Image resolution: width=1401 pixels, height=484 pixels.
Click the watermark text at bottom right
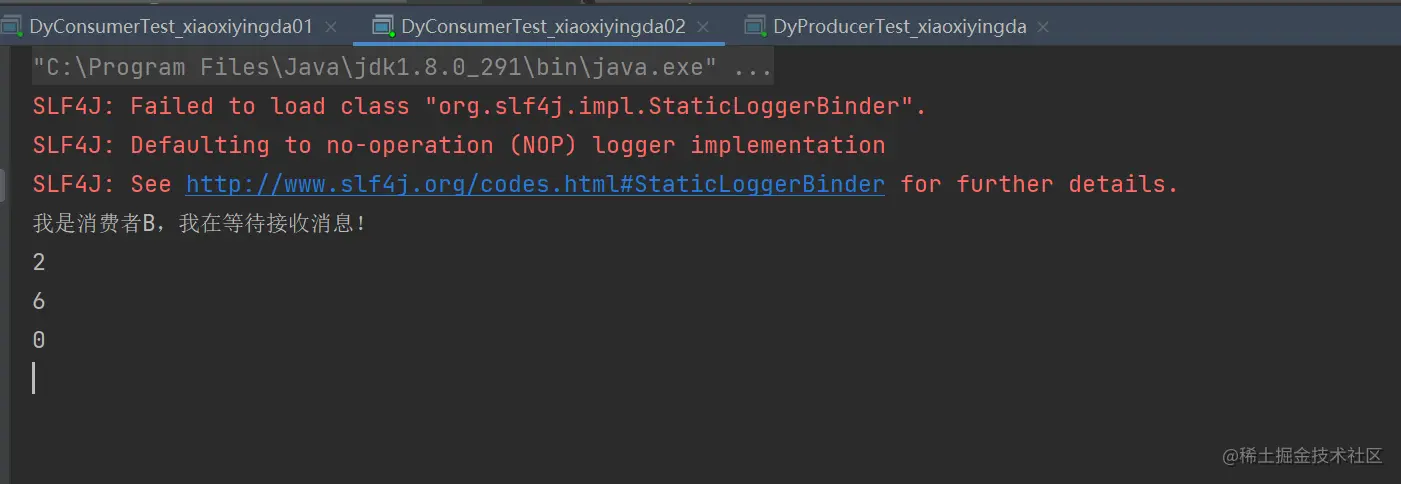tap(1302, 455)
